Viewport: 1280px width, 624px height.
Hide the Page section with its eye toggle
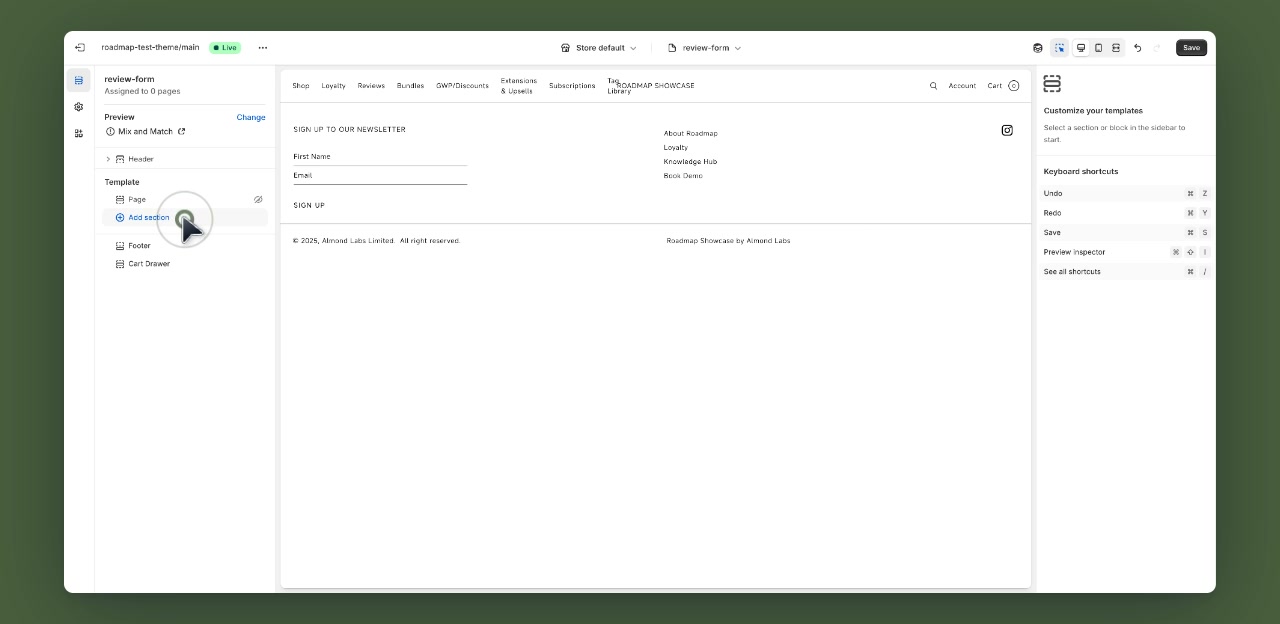point(258,199)
